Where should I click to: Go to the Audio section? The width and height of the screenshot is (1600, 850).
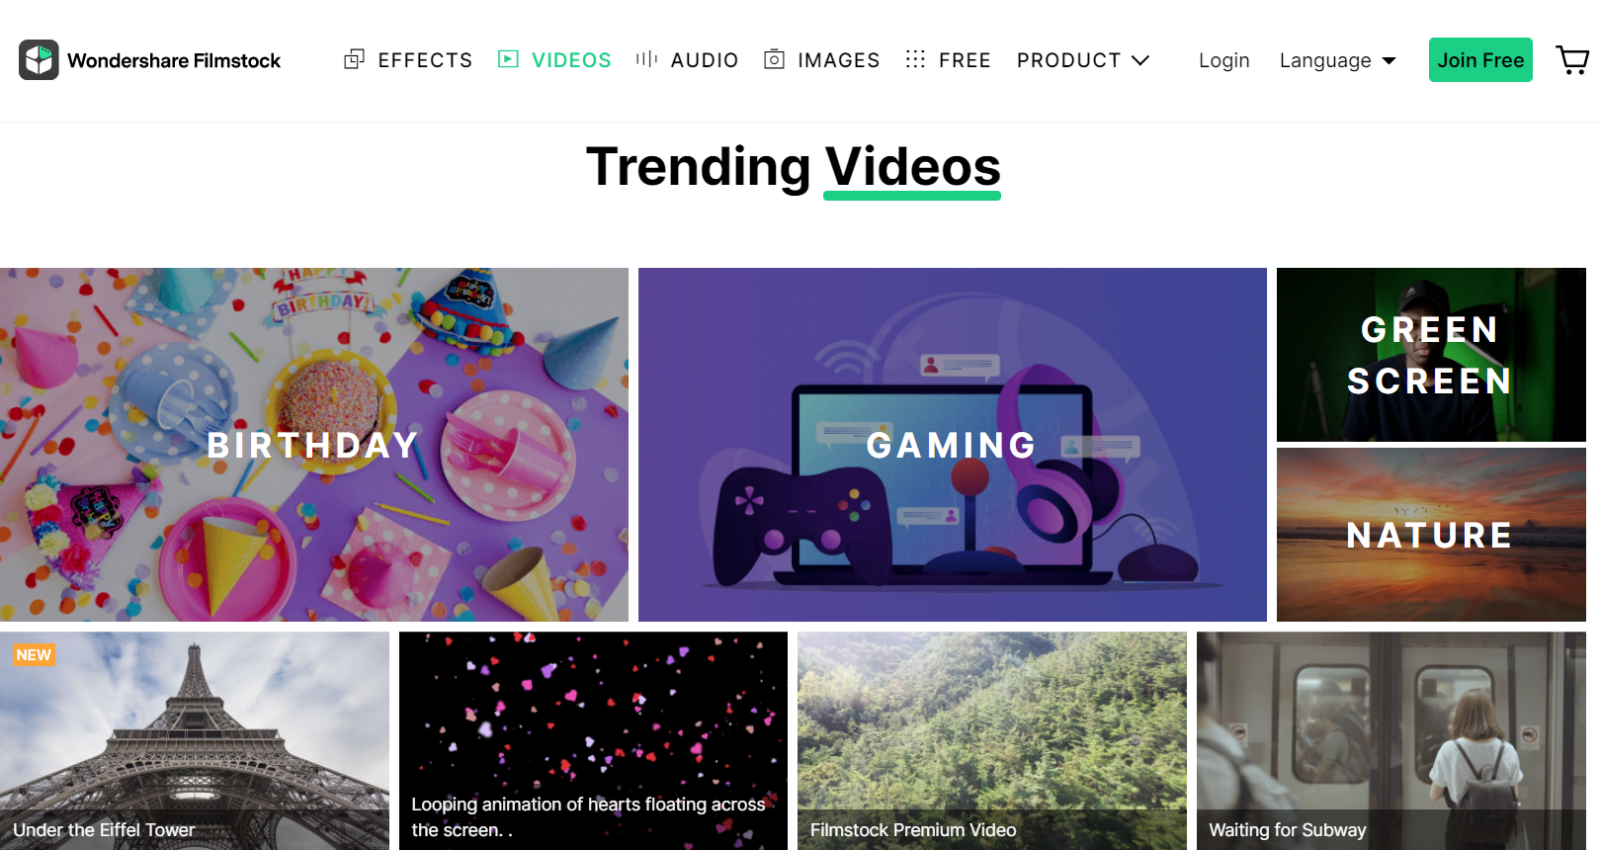tap(704, 60)
